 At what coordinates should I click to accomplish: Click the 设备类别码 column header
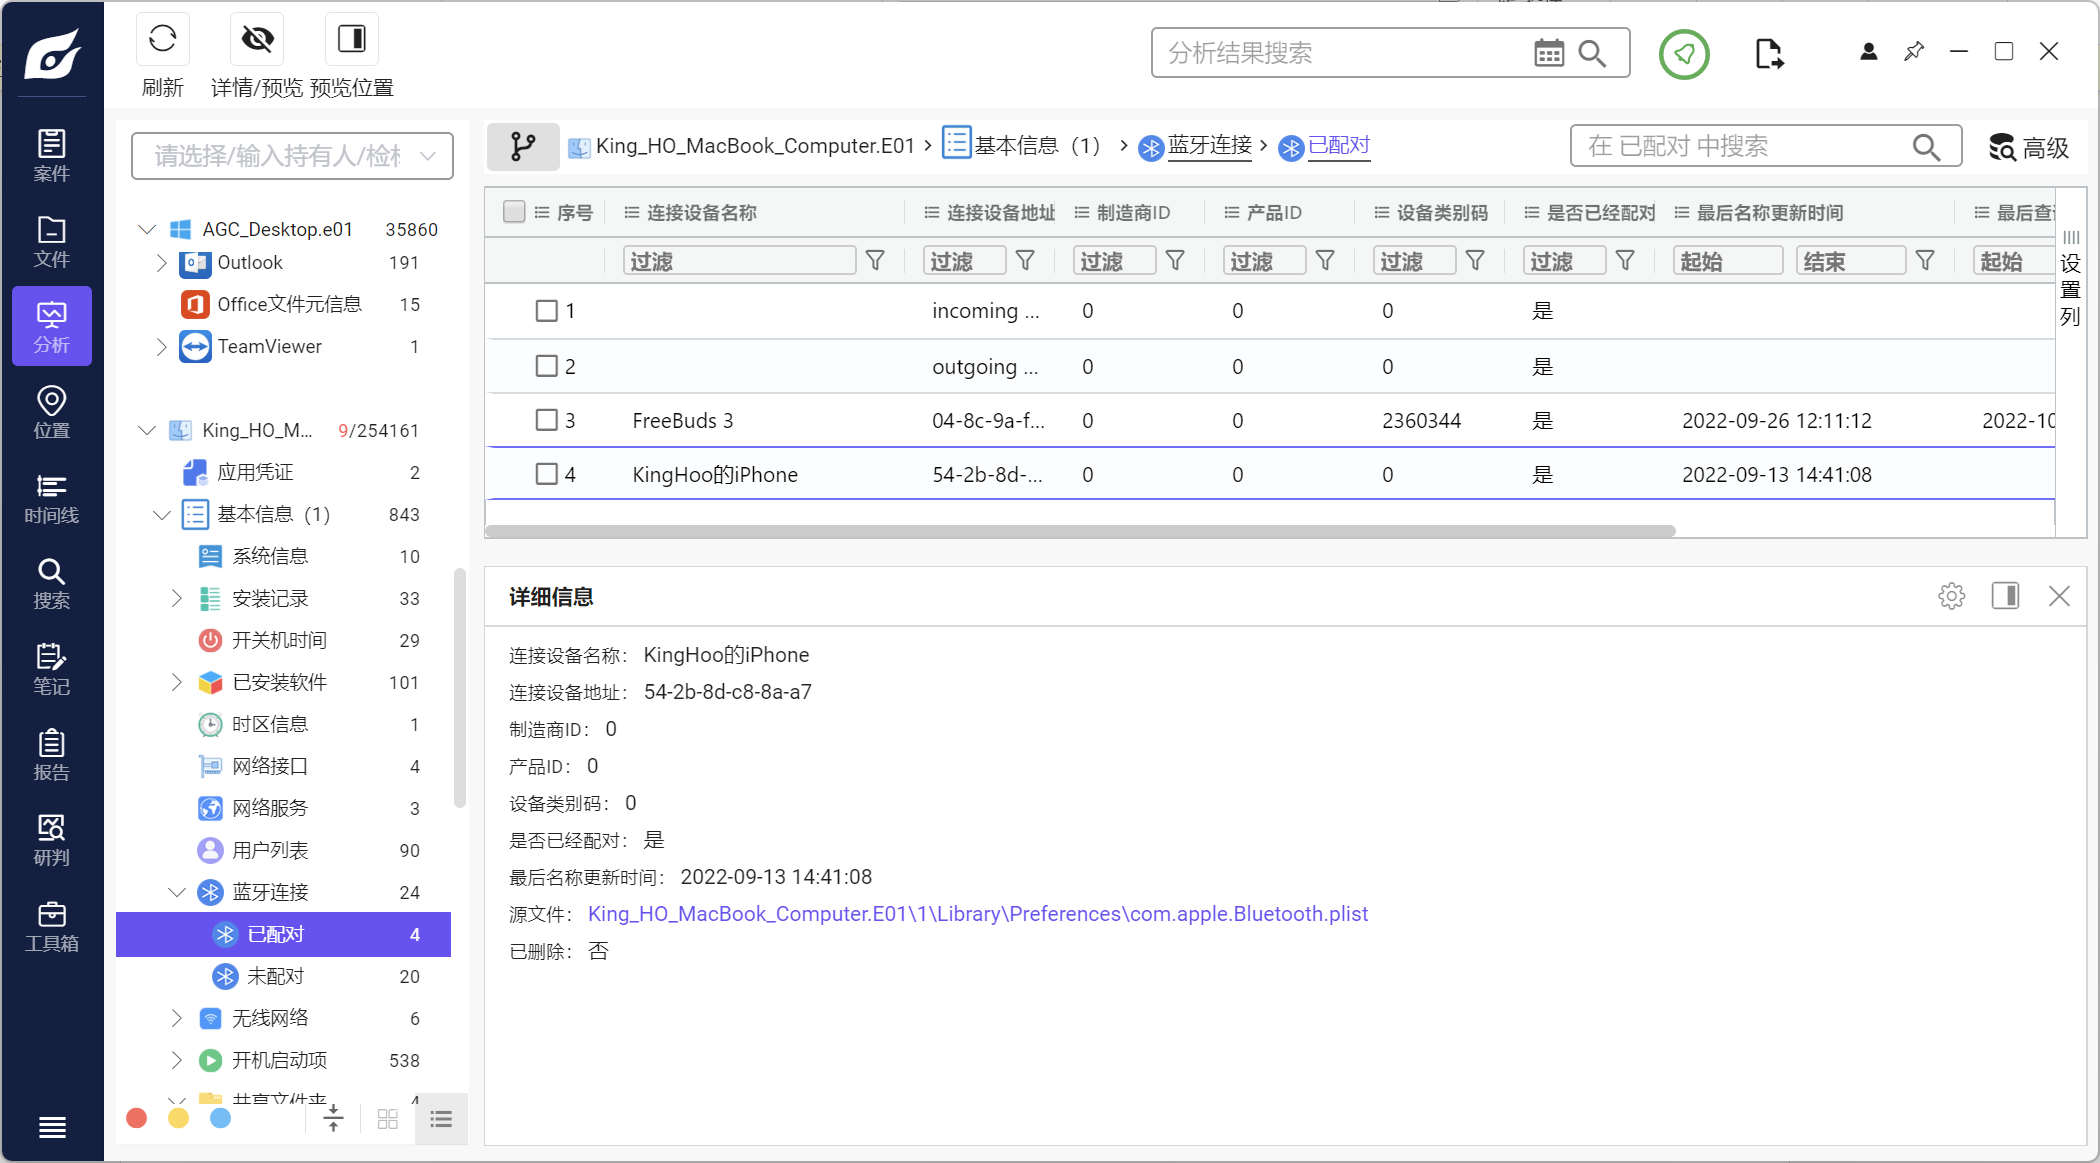pos(1442,212)
